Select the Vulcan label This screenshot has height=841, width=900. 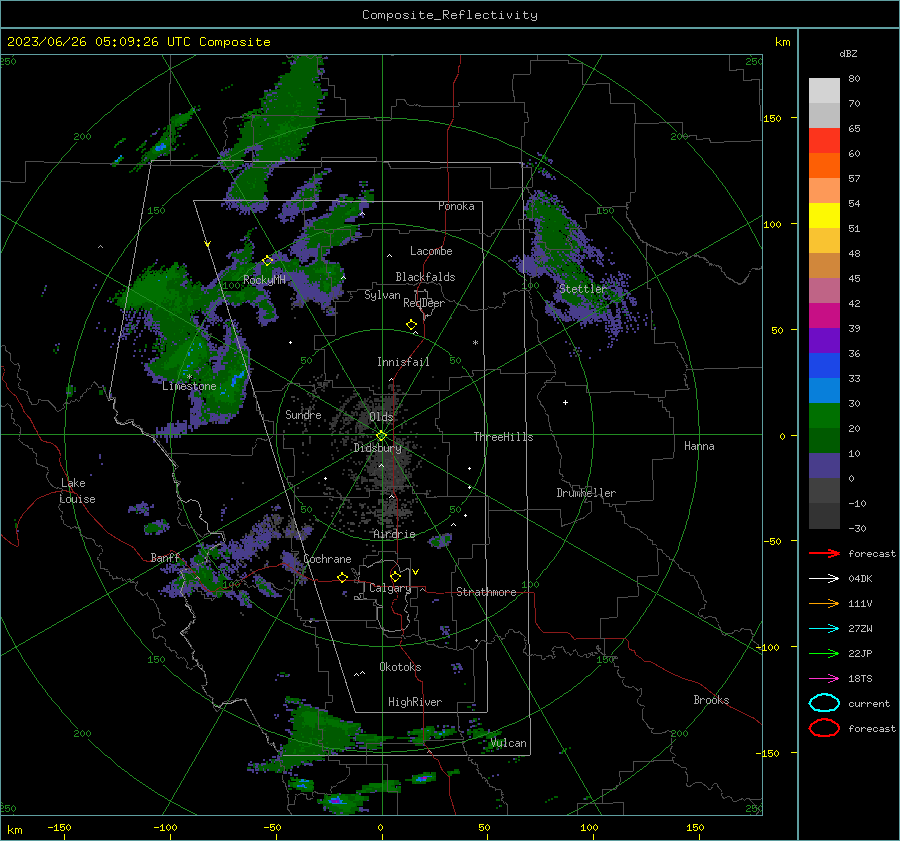(x=508, y=743)
